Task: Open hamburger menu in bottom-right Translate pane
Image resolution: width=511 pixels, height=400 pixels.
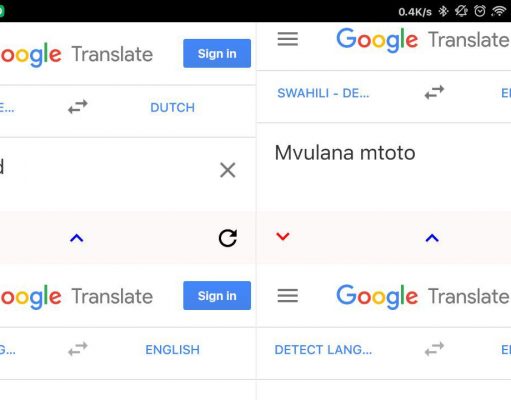Action: (x=288, y=296)
